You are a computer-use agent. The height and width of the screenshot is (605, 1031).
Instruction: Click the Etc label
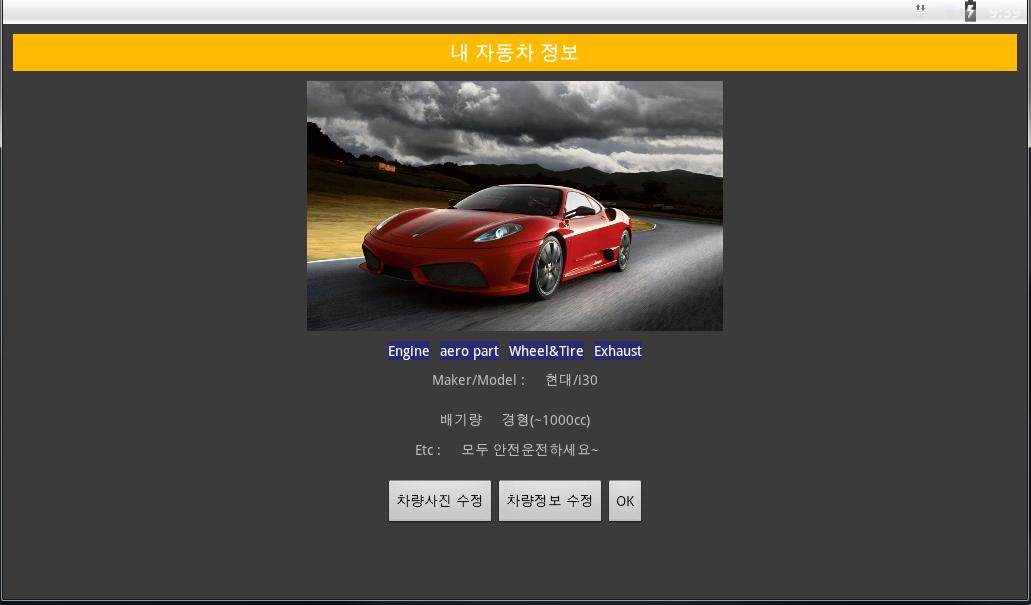coord(428,450)
